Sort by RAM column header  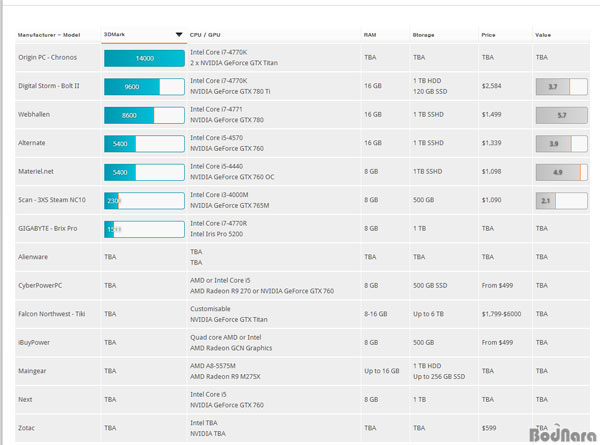370,35
